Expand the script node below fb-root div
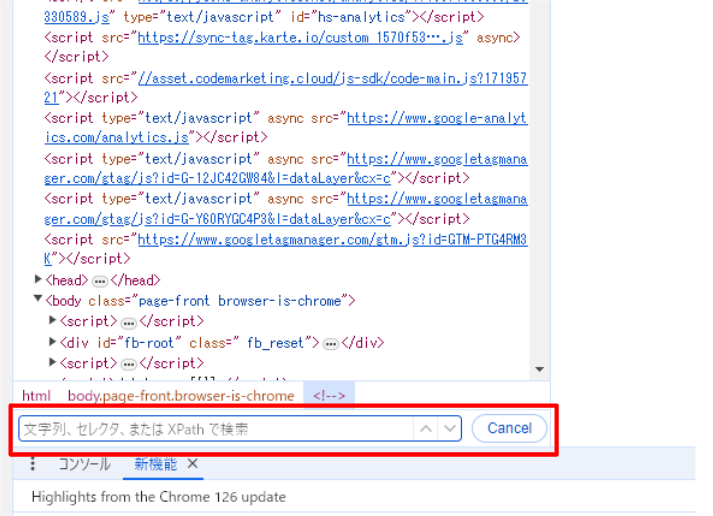This screenshot has height=516, width=713. [53, 362]
